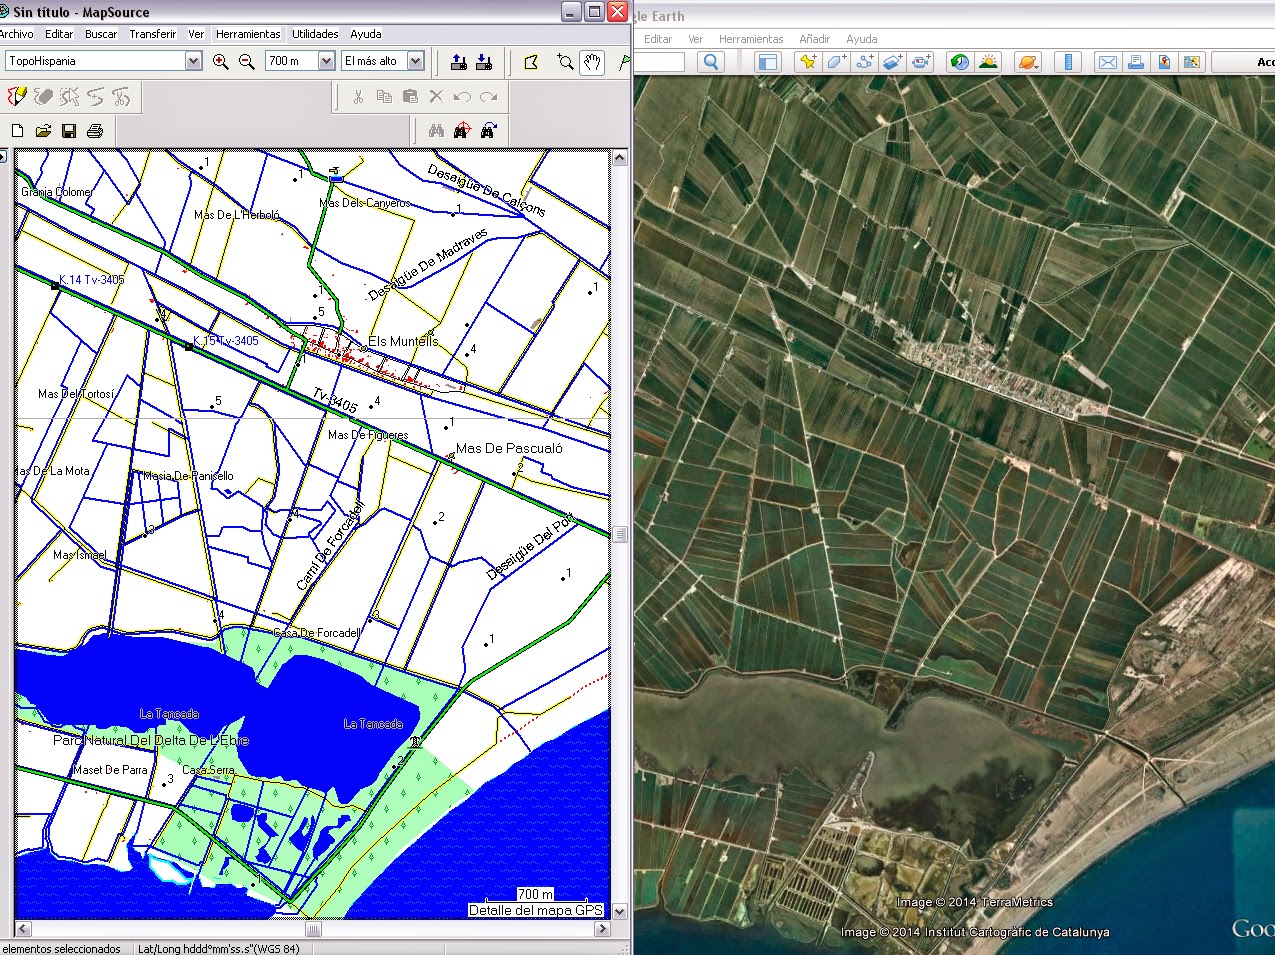Open the Transferir menu in MapSource
The height and width of the screenshot is (955, 1275).
point(152,33)
